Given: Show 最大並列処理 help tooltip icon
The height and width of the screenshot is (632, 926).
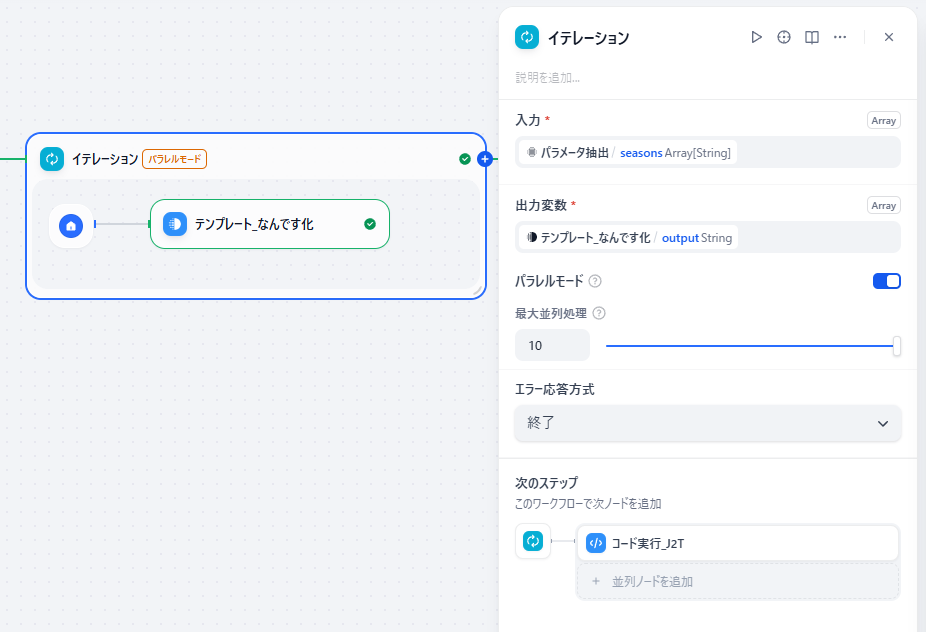Looking at the screenshot, I should pos(599,313).
